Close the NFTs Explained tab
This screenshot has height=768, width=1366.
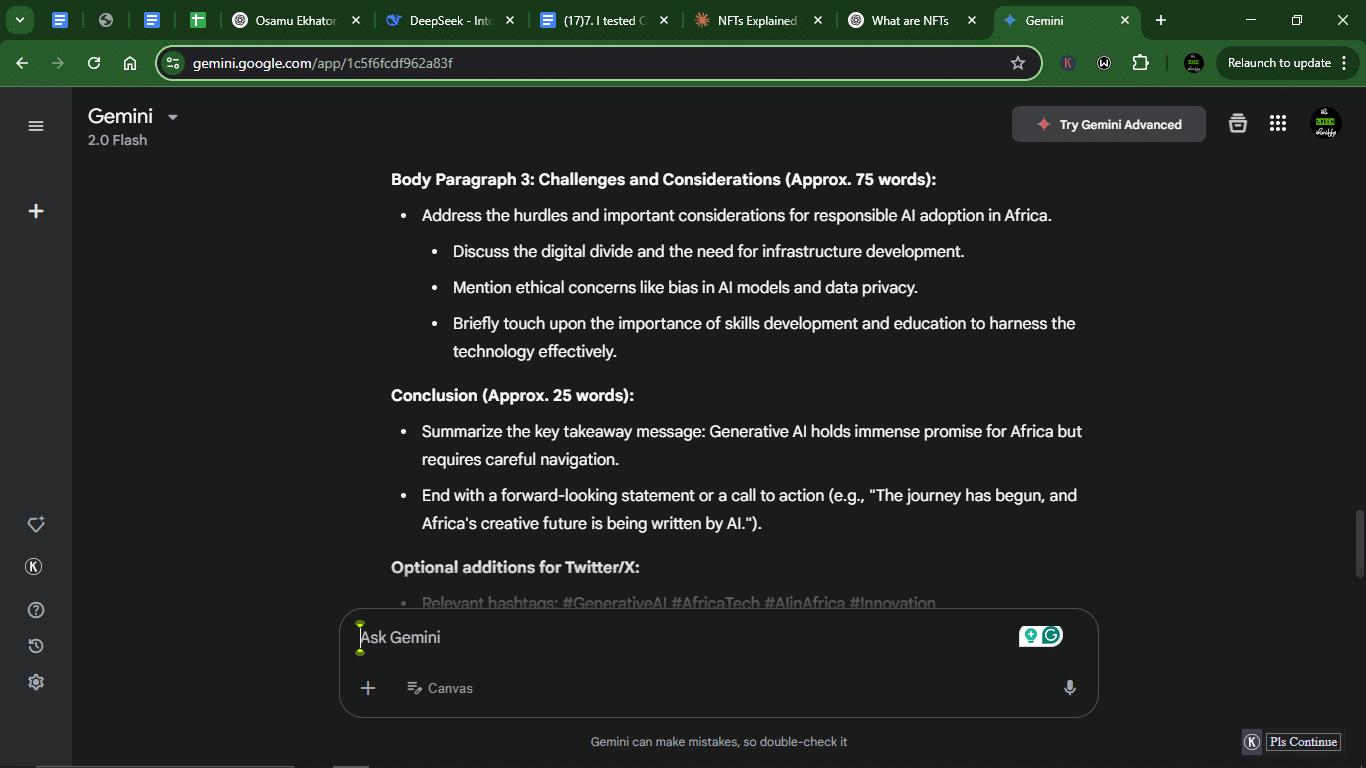point(818,20)
